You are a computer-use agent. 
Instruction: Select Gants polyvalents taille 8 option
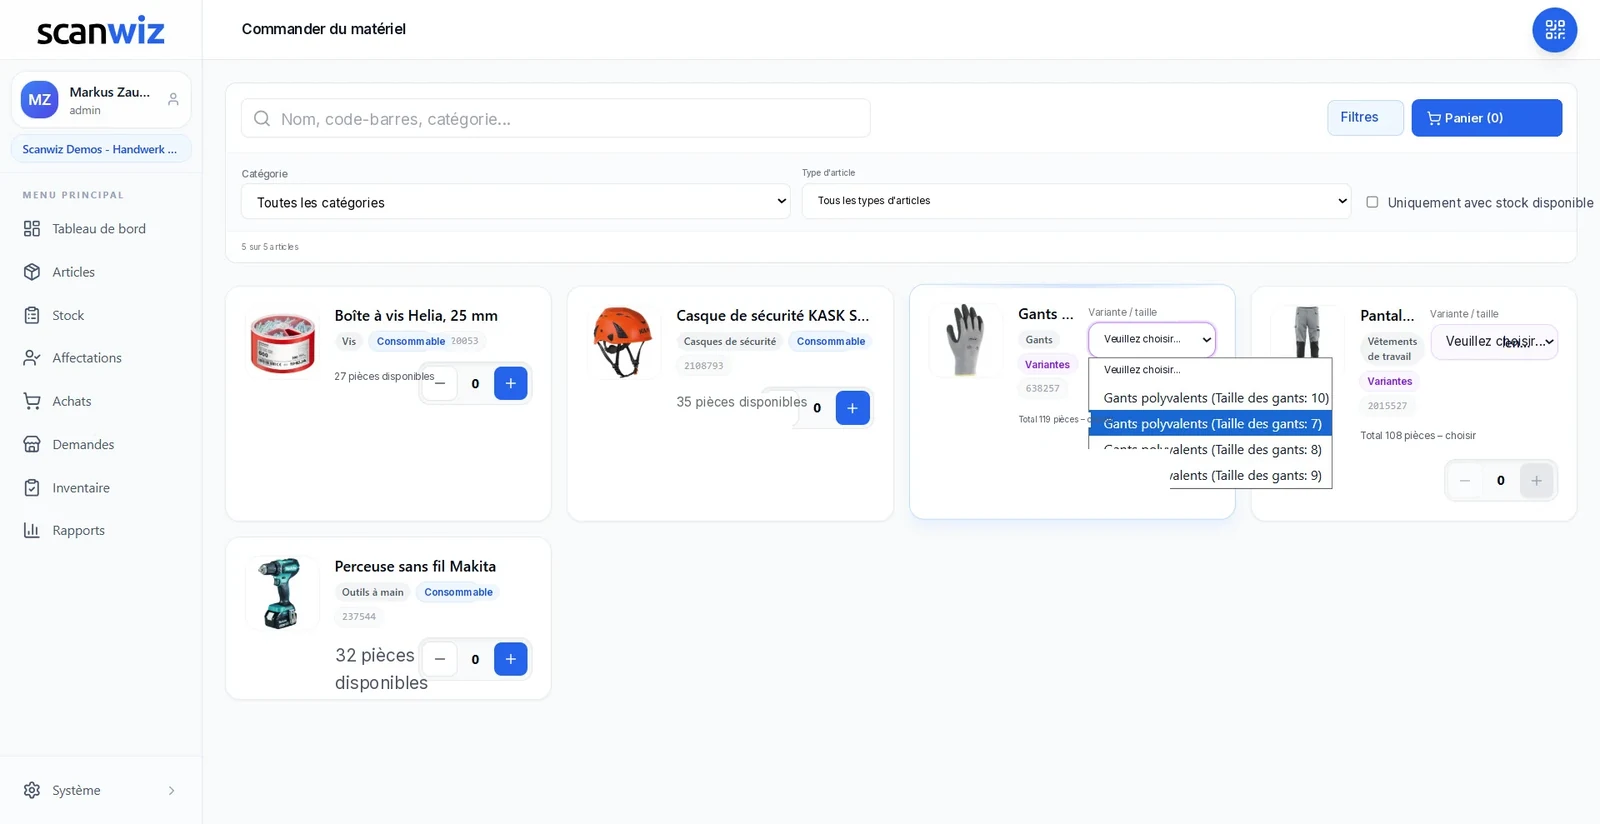pos(1210,450)
